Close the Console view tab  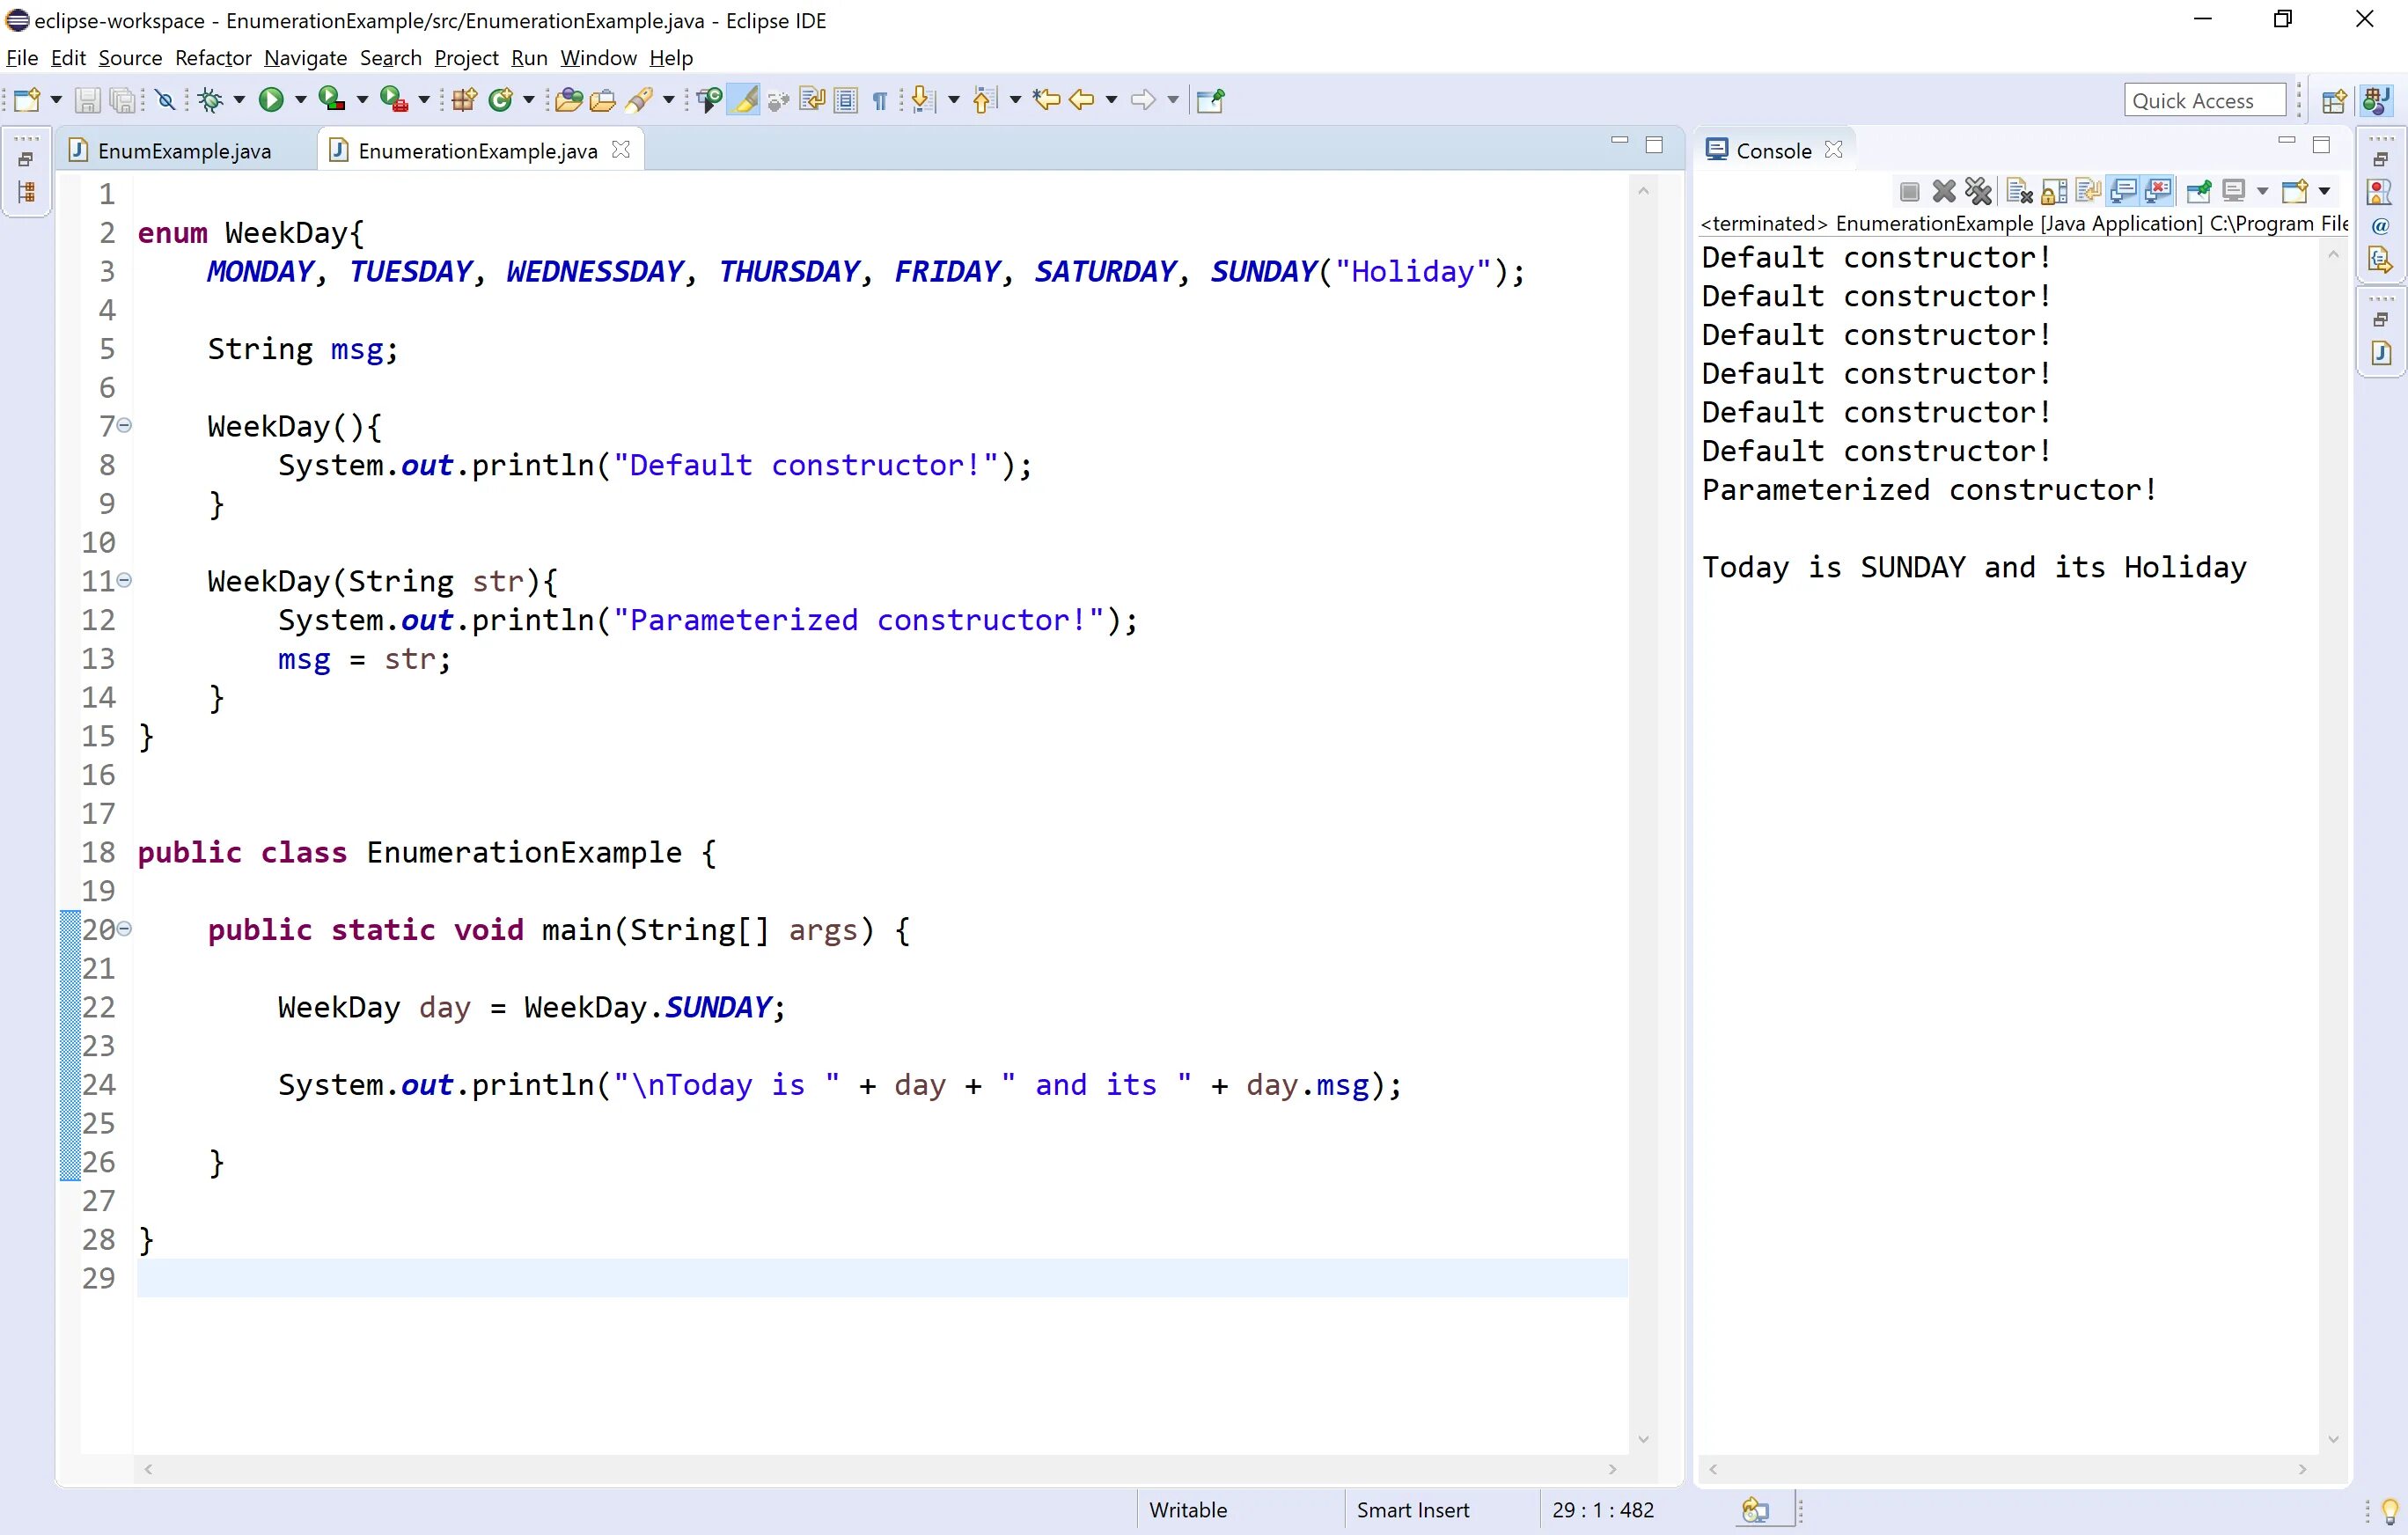tap(1833, 149)
